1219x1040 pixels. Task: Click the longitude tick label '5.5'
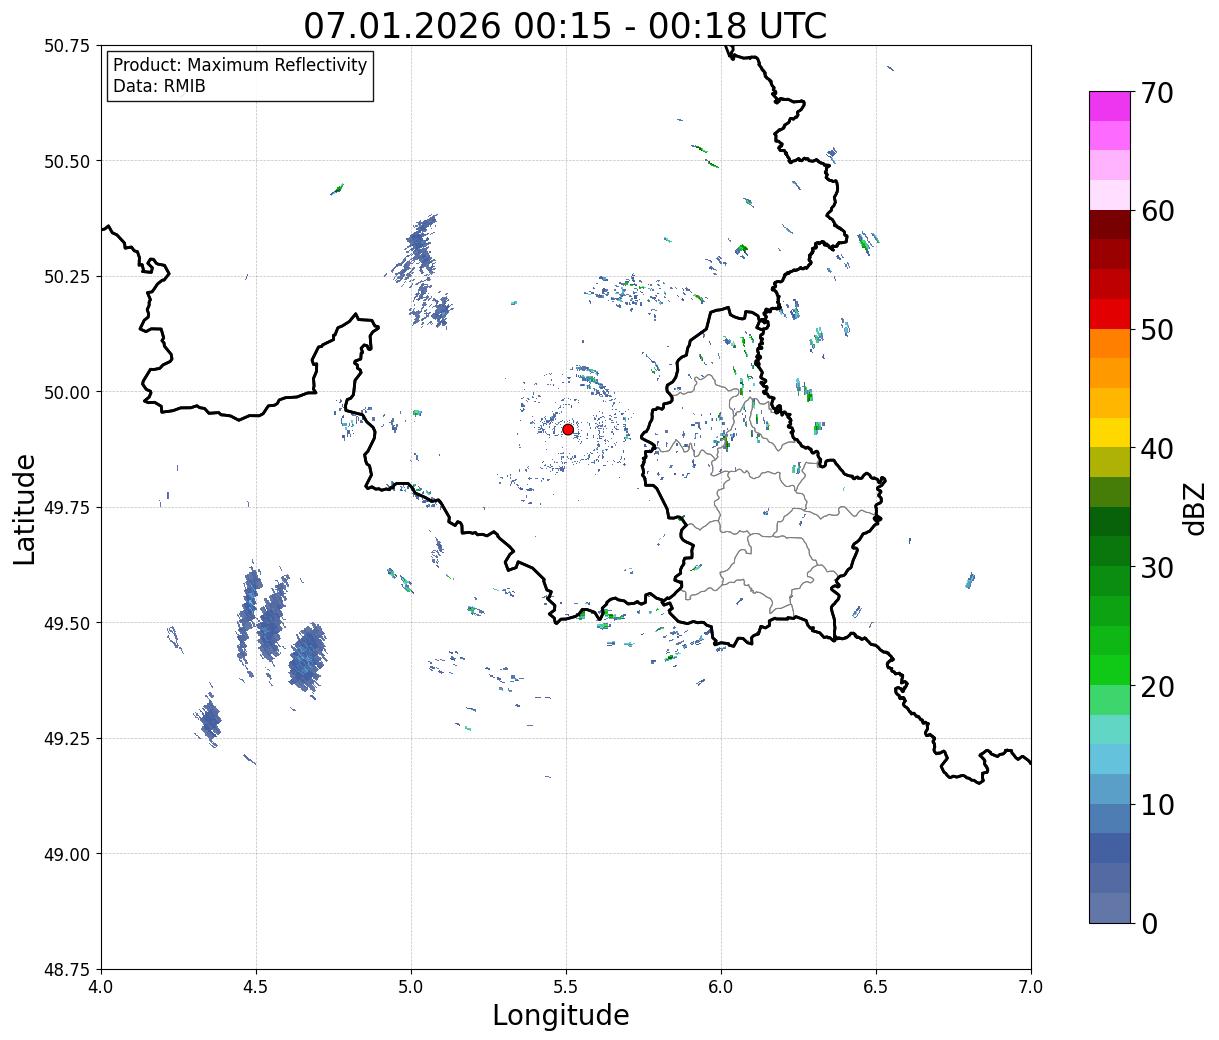point(566,987)
